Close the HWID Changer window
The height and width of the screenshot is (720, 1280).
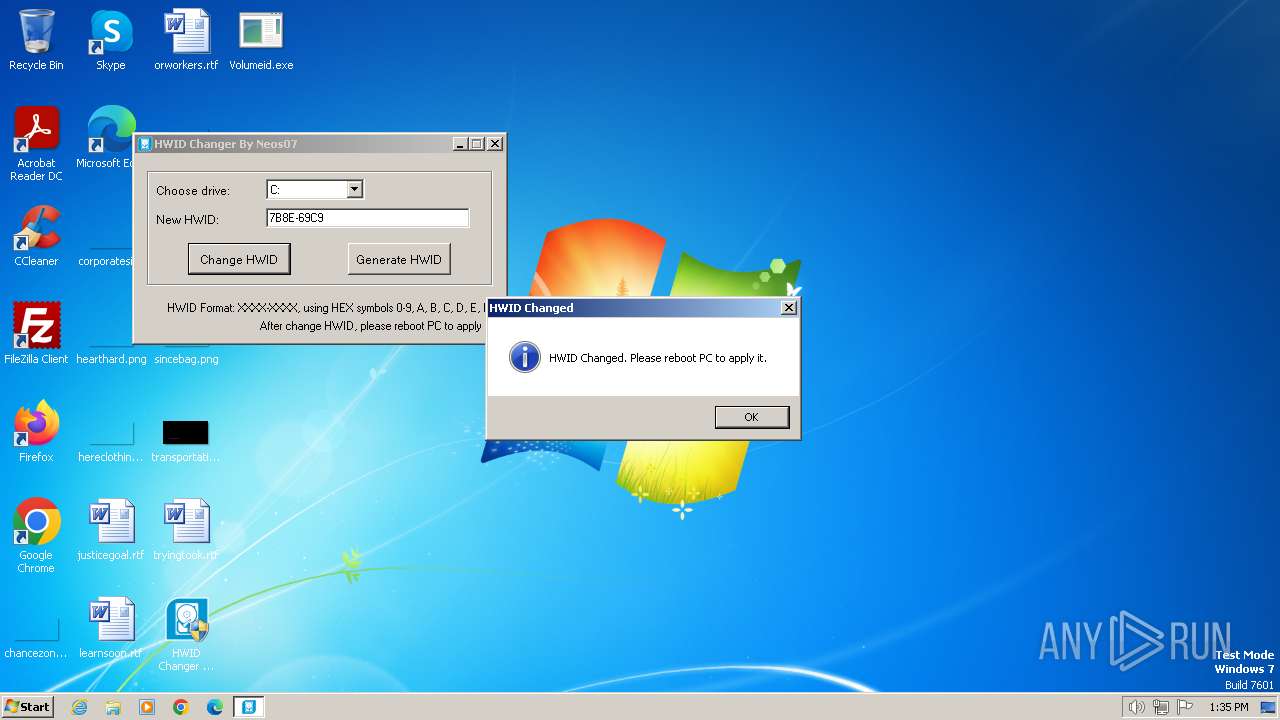point(494,144)
